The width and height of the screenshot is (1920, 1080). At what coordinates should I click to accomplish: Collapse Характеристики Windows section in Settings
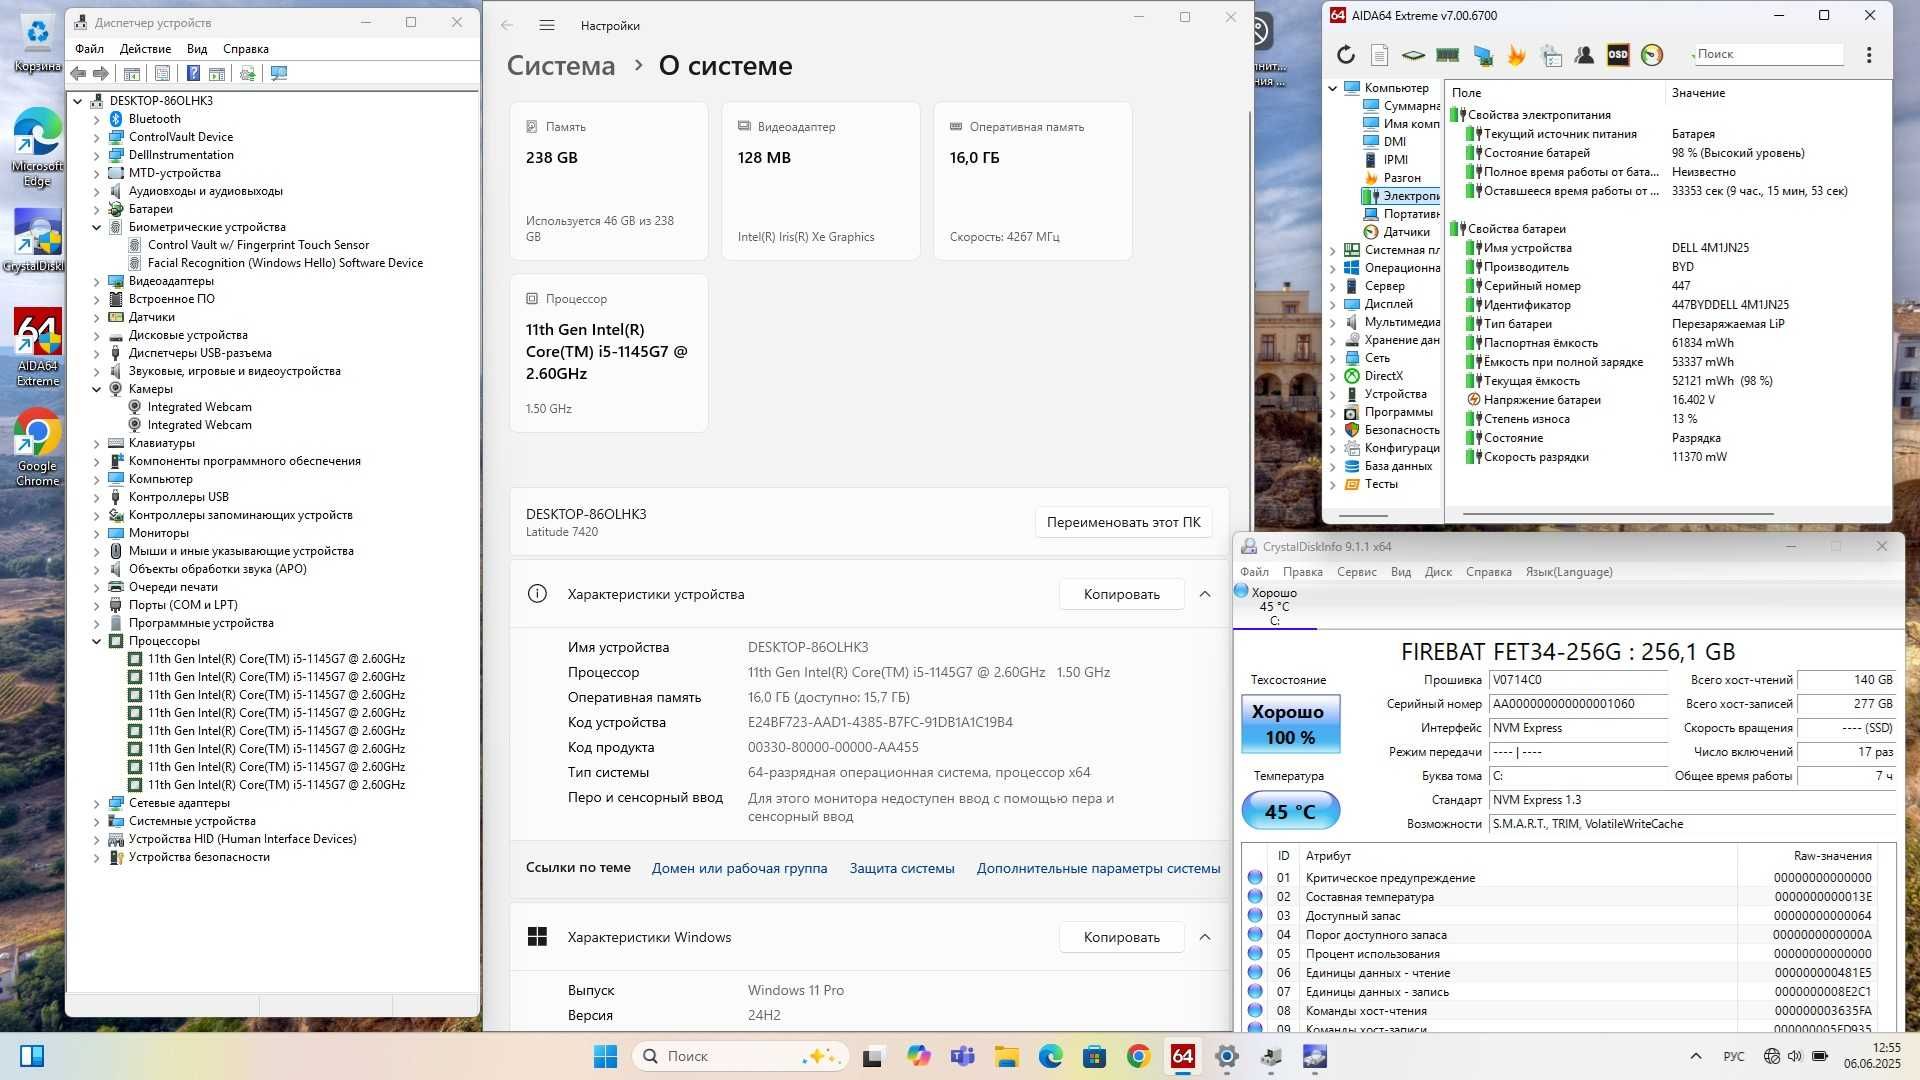[x=1205, y=937]
